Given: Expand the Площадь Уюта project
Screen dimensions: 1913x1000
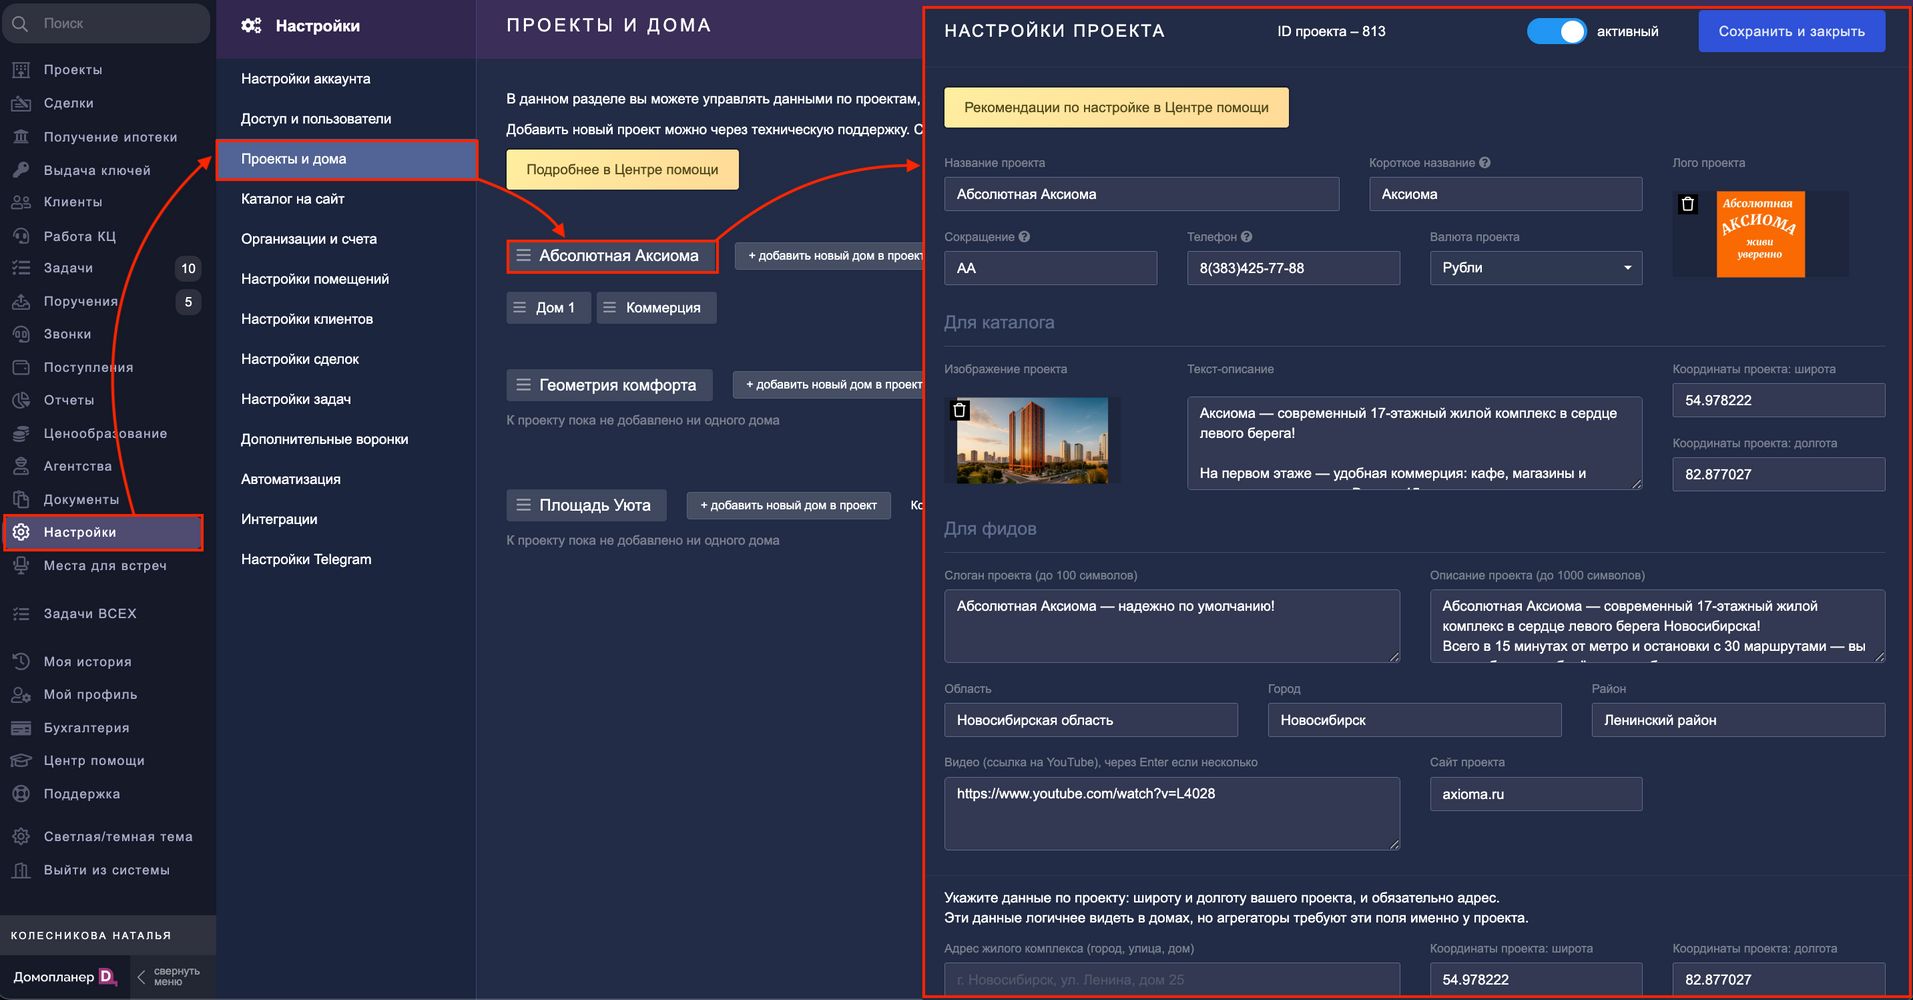Looking at the screenshot, I should pos(594,505).
